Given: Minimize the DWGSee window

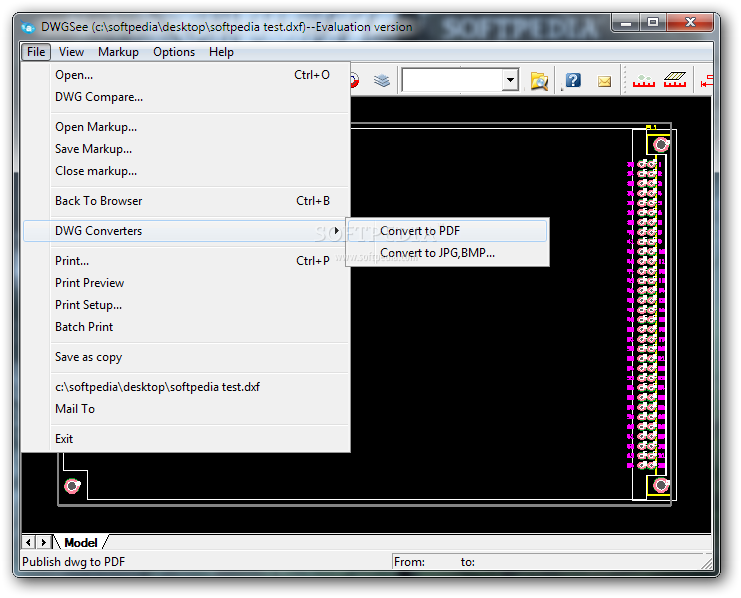Looking at the screenshot, I should (x=626, y=23).
